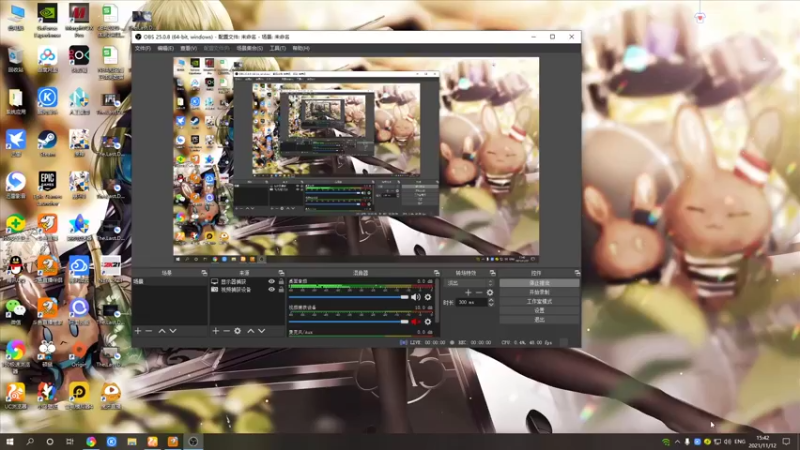Undock the 场景 scenes panel
This screenshot has width=800, height=450.
(204, 273)
